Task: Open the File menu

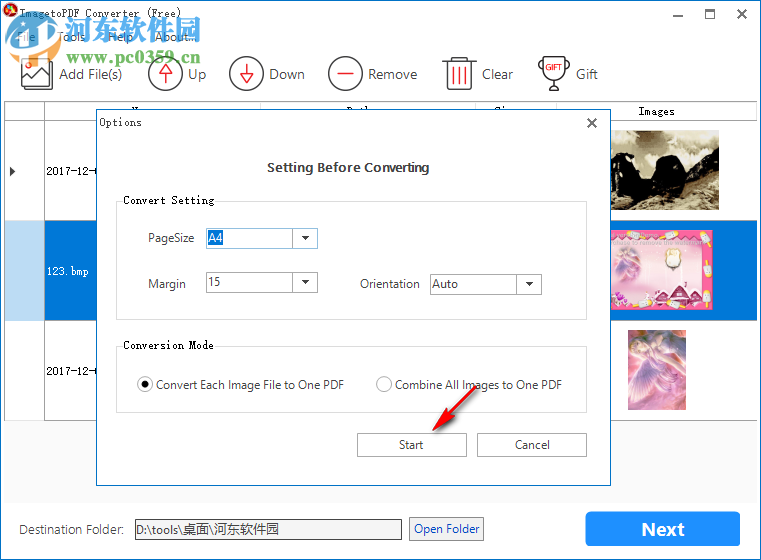Action: coord(26,37)
